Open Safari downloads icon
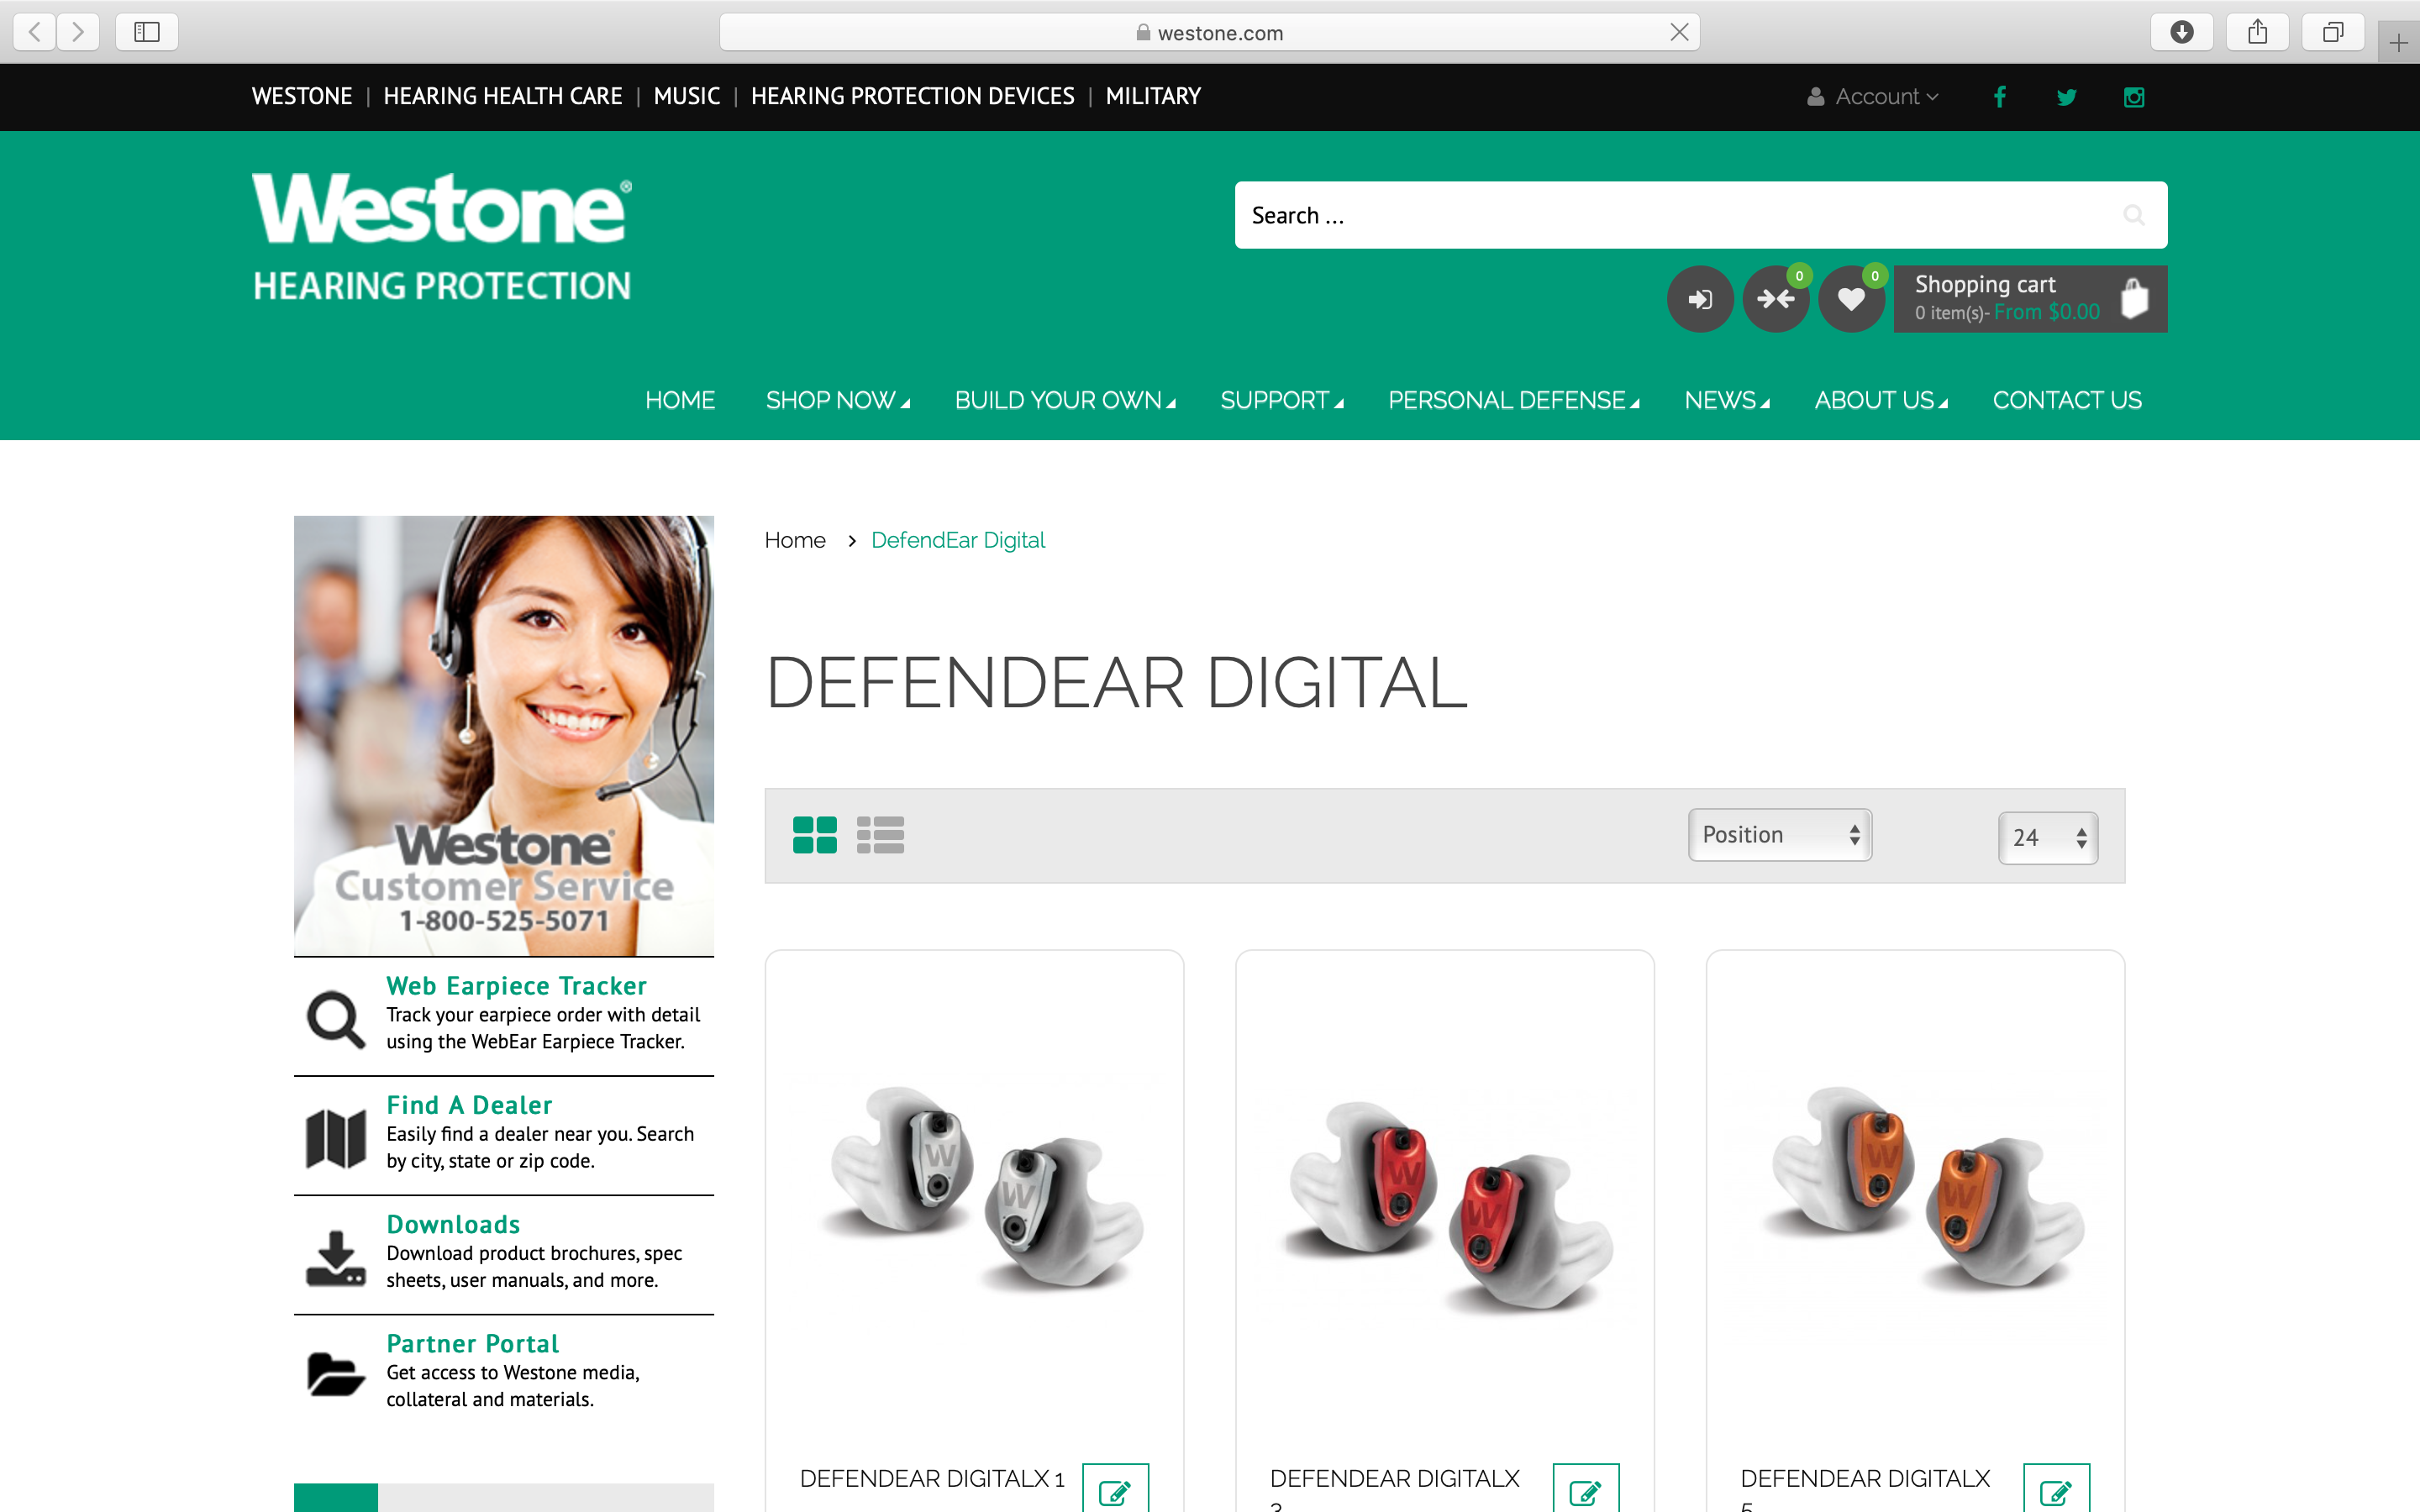The width and height of the screenshot is (2420, 1512). click(x=2182, y=32)
